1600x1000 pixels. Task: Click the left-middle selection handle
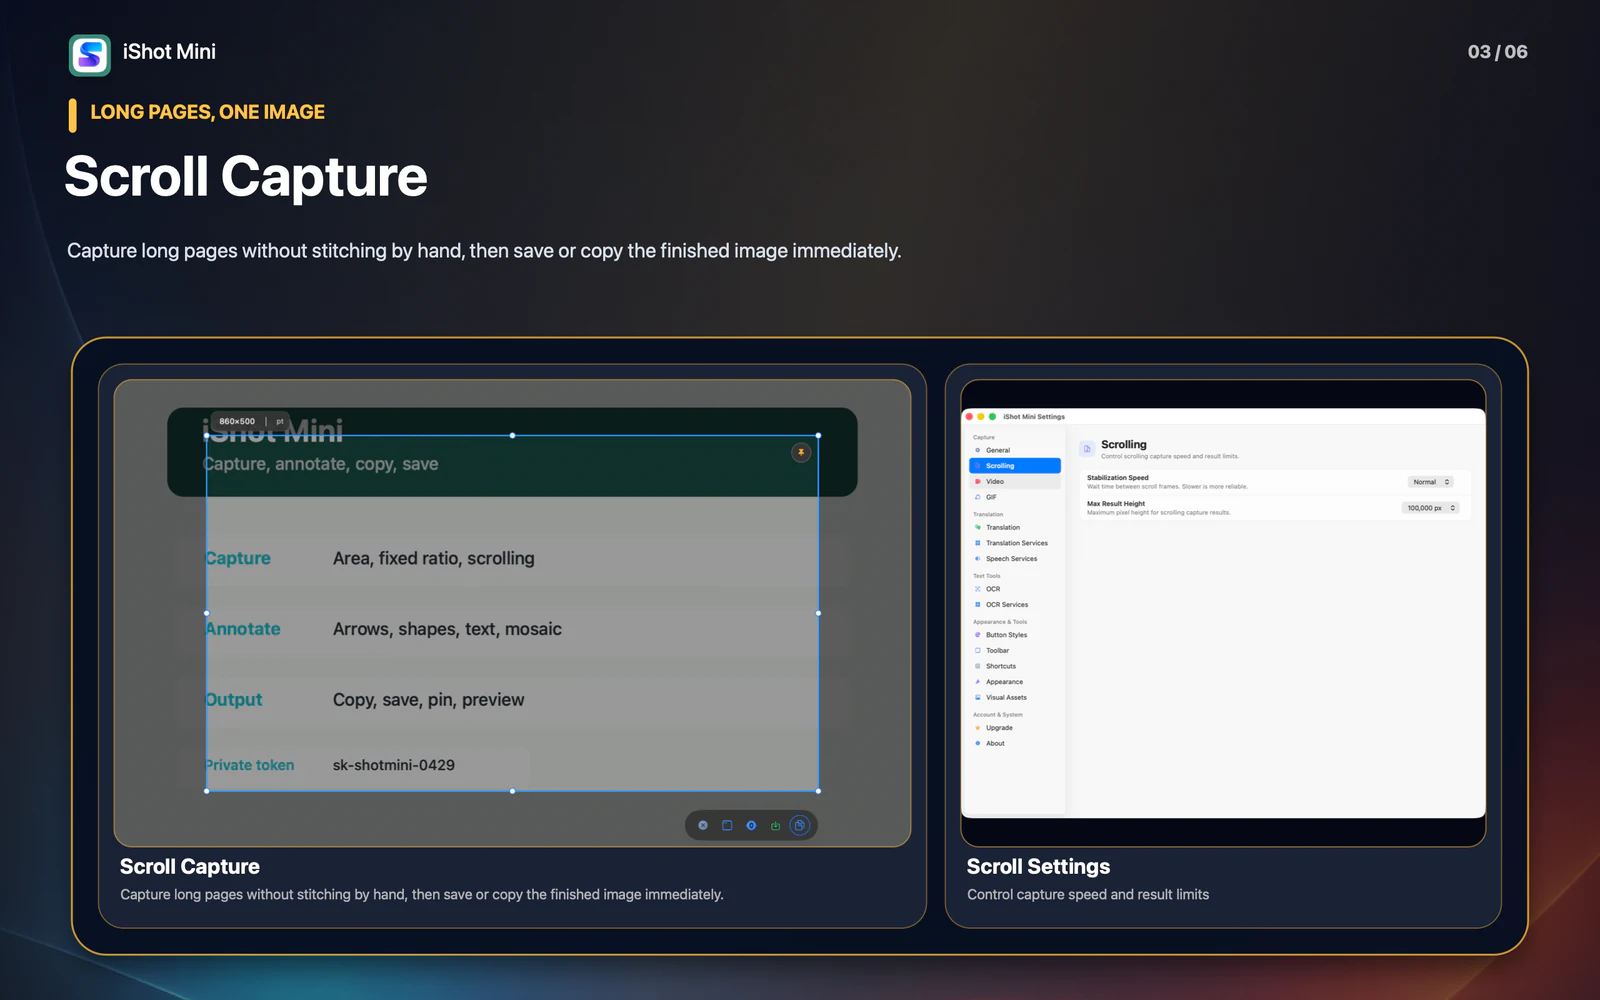(207, 613)
